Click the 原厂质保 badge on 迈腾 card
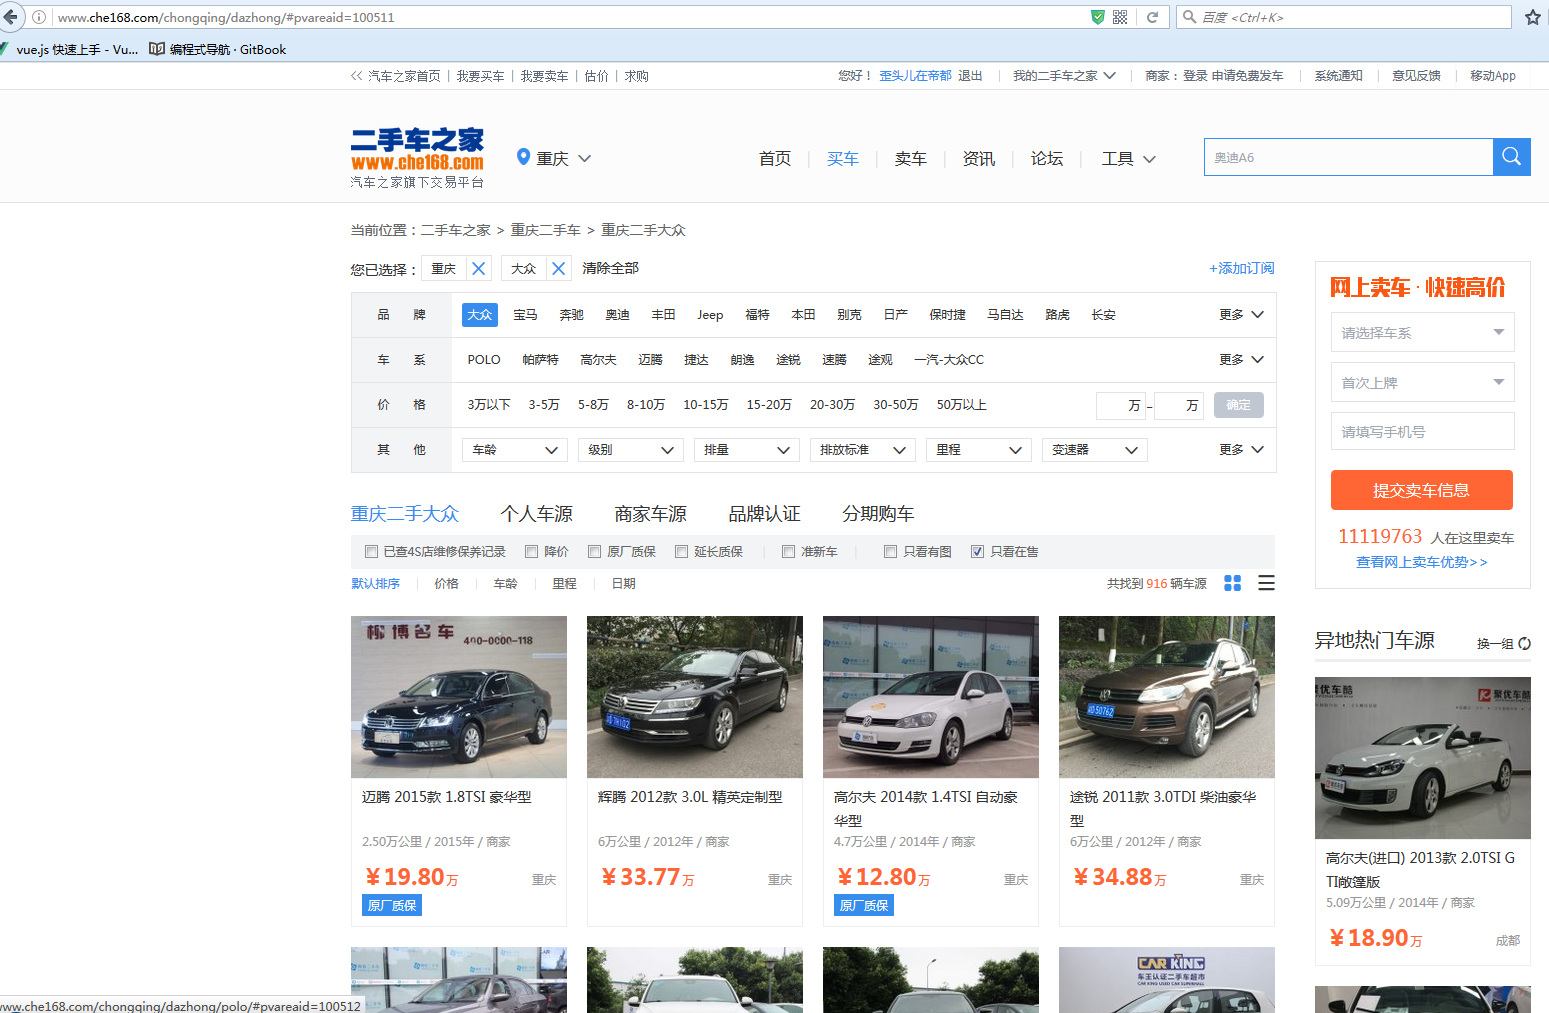The width and height of the screenshot is (1549, 1013). 392,905
